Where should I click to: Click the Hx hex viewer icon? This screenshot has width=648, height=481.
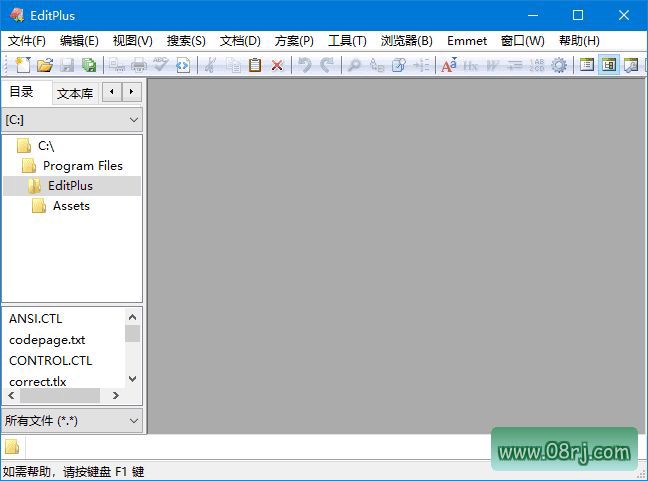click(x=471, y=65)
